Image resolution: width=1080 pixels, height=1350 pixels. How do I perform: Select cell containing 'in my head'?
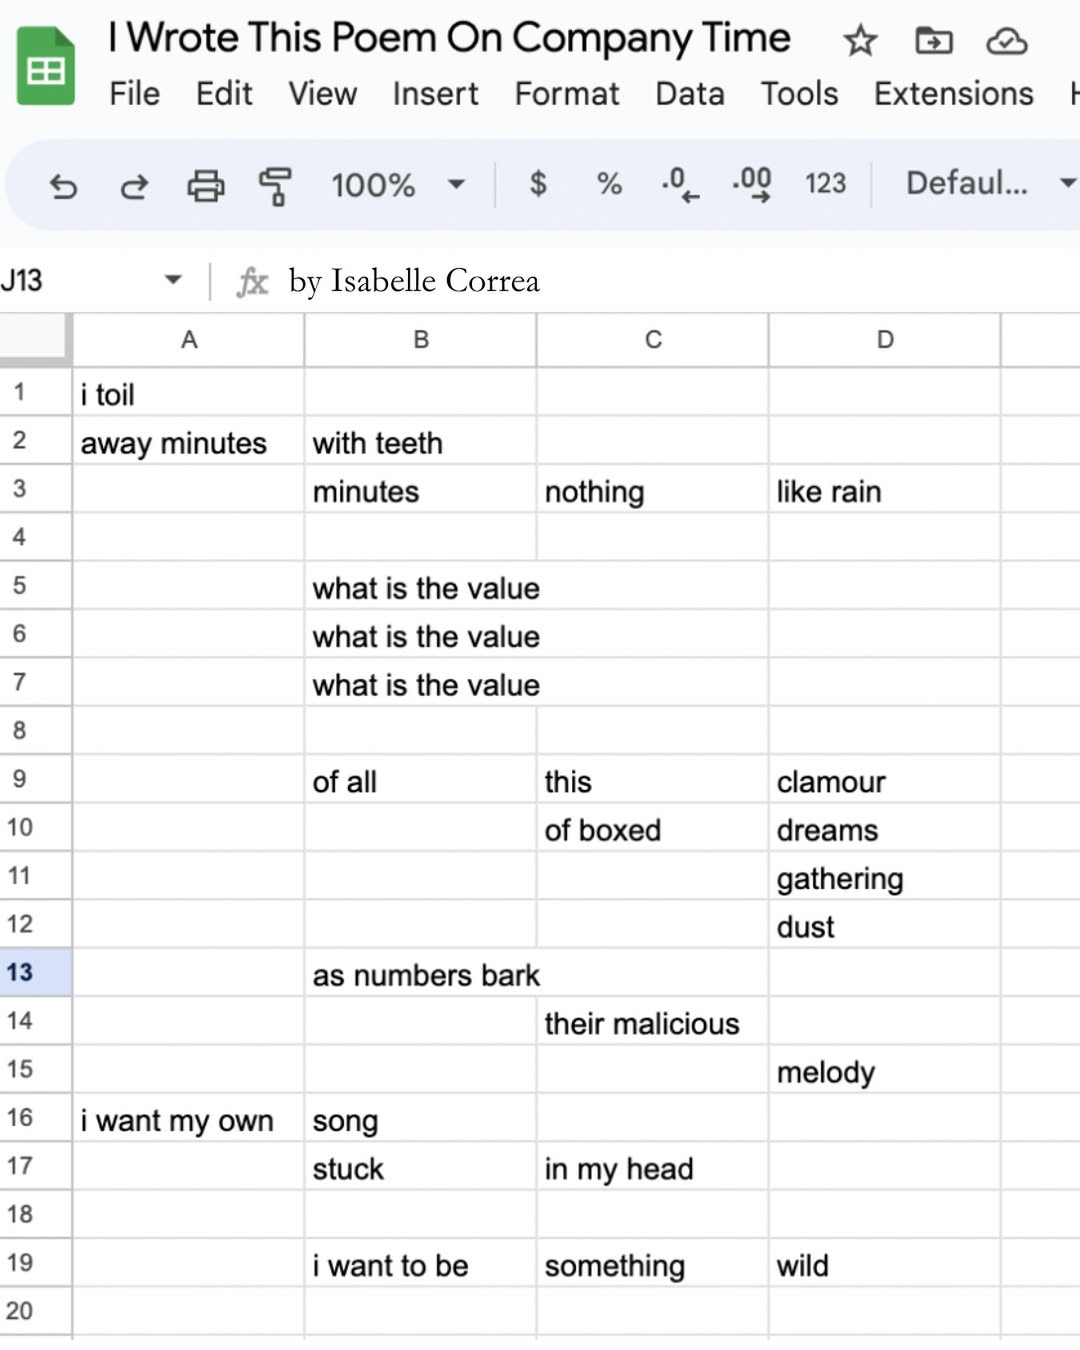(653, 1167)
